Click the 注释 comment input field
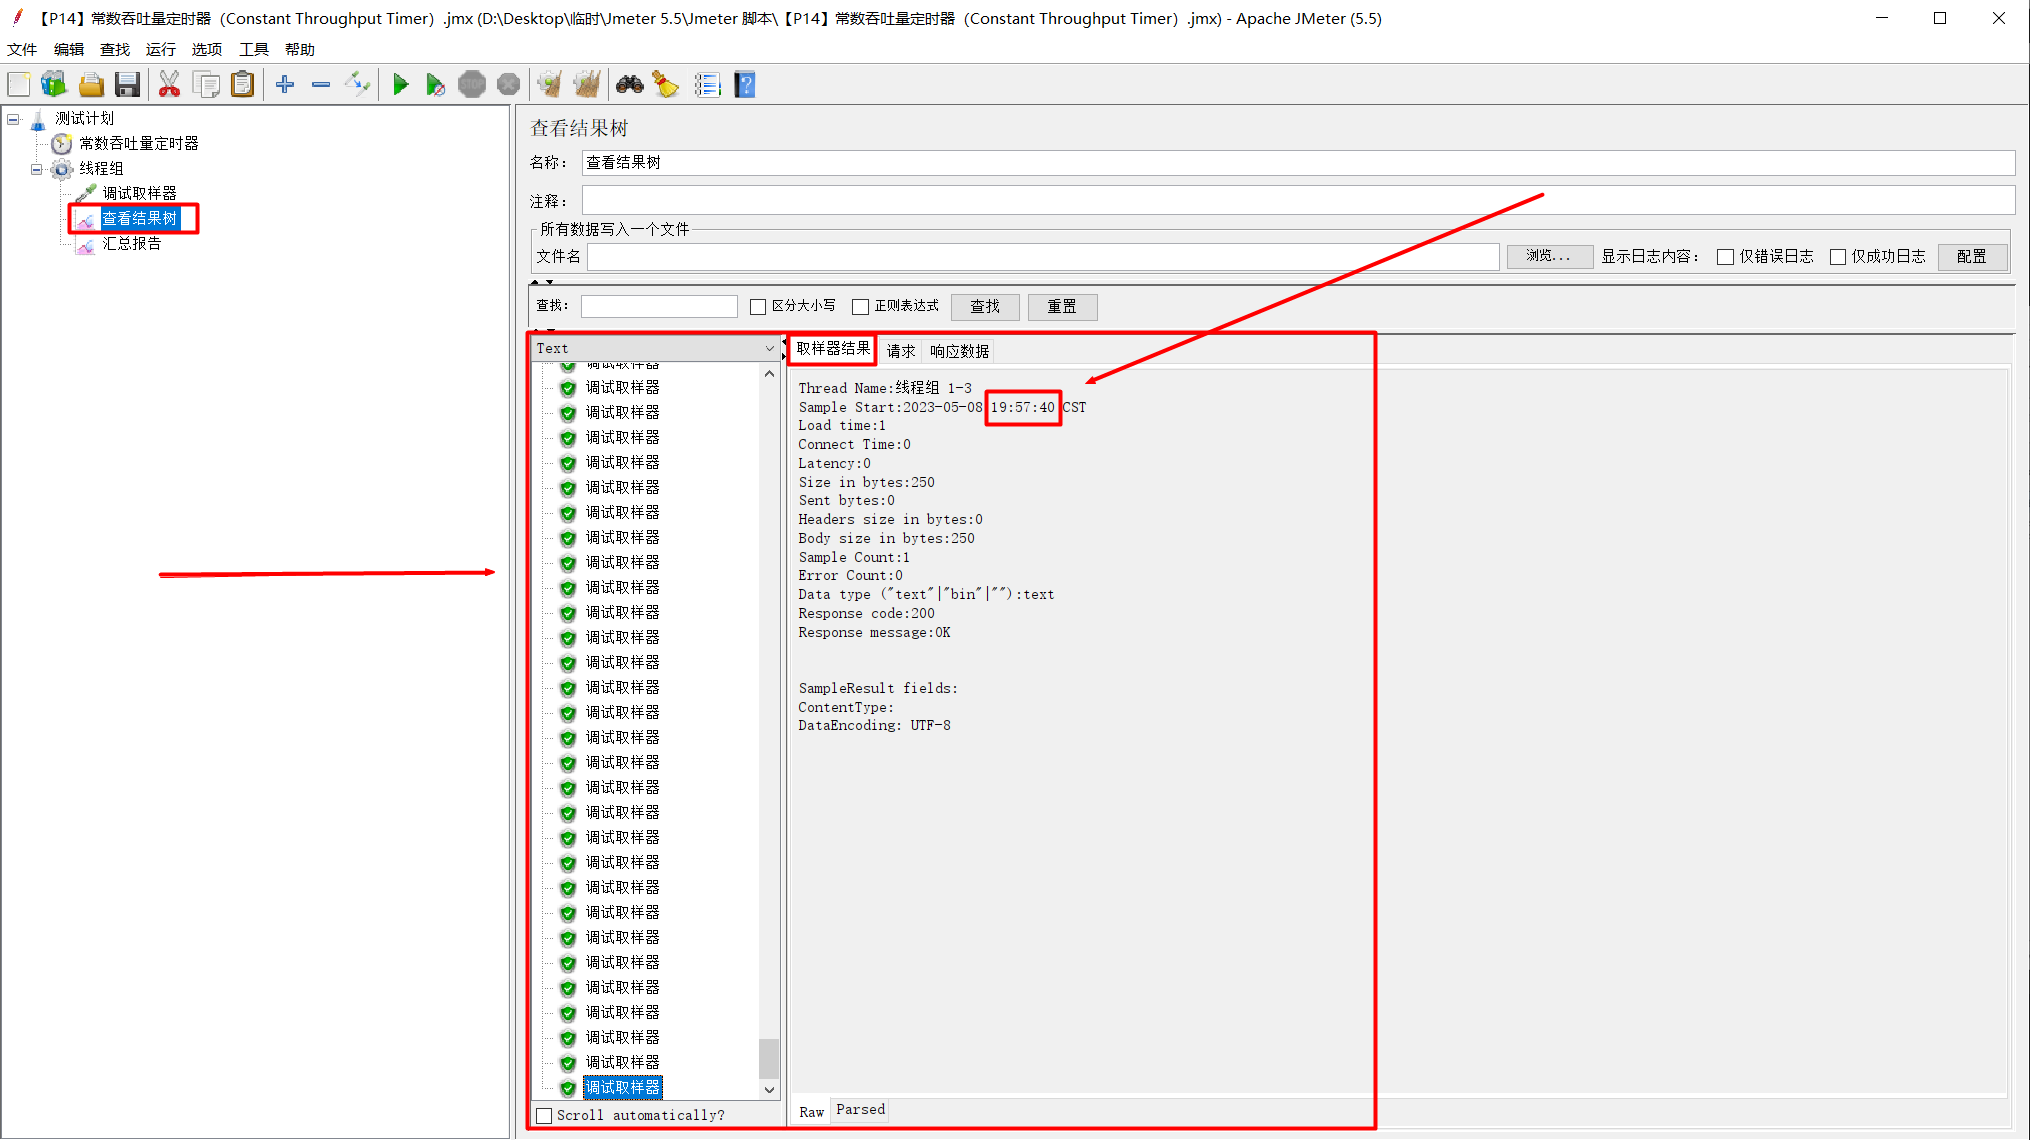 [1298, 200]
